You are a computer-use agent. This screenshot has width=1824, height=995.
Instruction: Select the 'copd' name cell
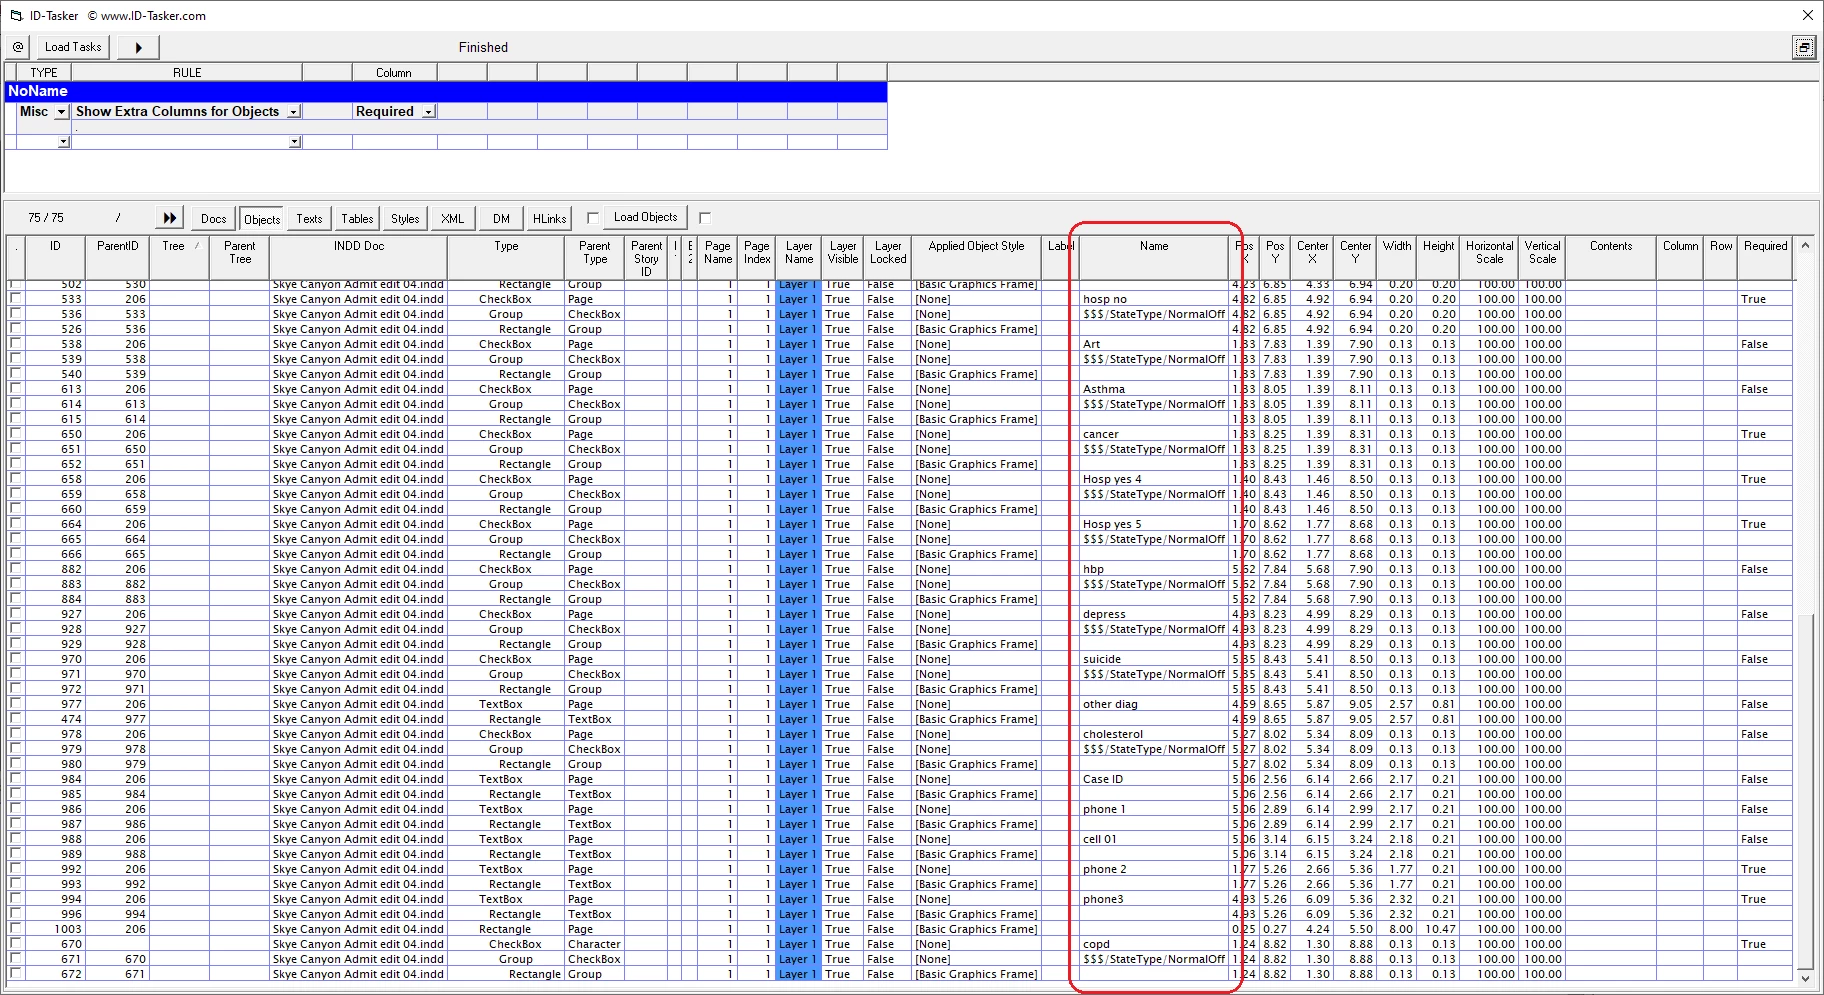1154,944
